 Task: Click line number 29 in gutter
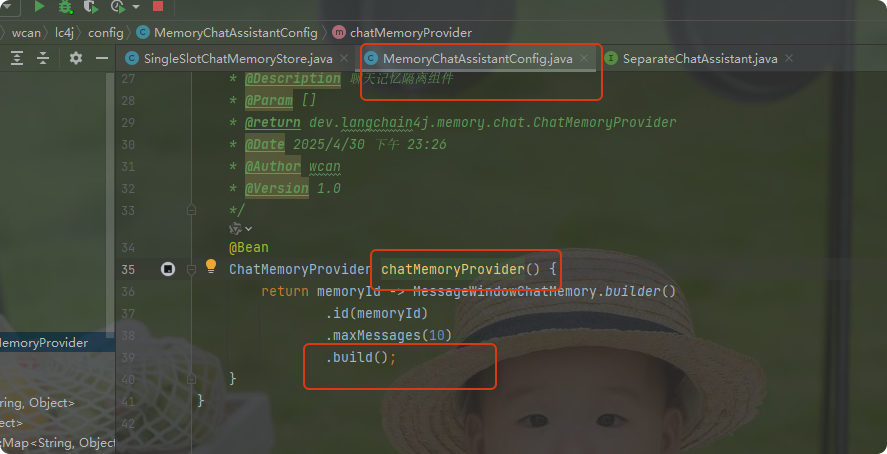click(128, 123)
